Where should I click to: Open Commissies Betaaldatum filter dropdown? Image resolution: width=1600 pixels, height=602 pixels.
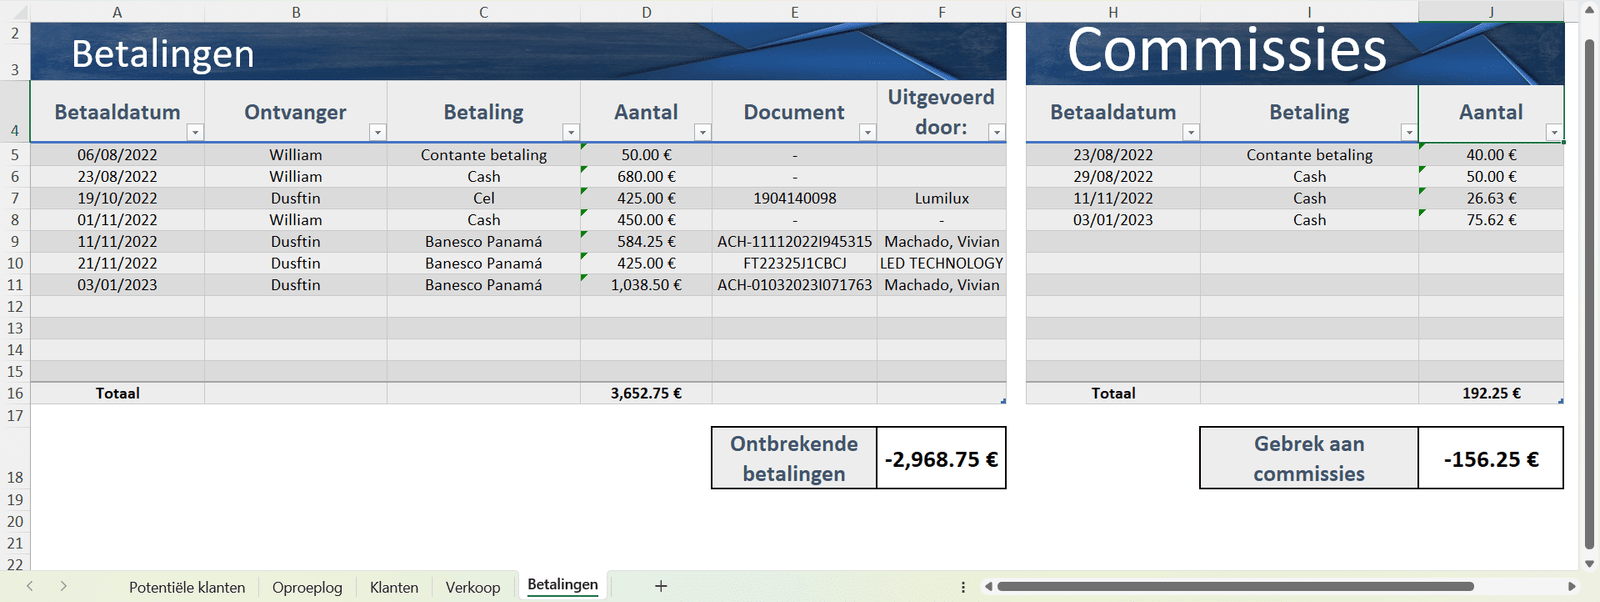tap(1190, 132)
